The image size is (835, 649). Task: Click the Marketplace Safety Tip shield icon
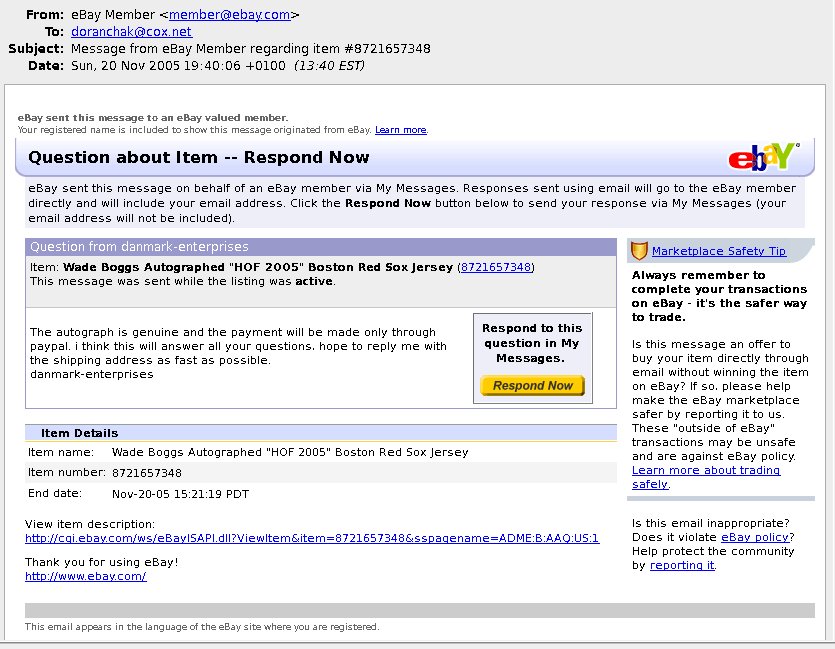tap(639, 251)
